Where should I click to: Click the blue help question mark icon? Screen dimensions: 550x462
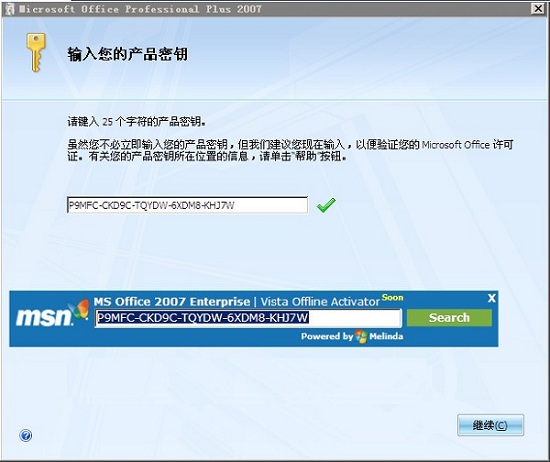click(26, 435)
